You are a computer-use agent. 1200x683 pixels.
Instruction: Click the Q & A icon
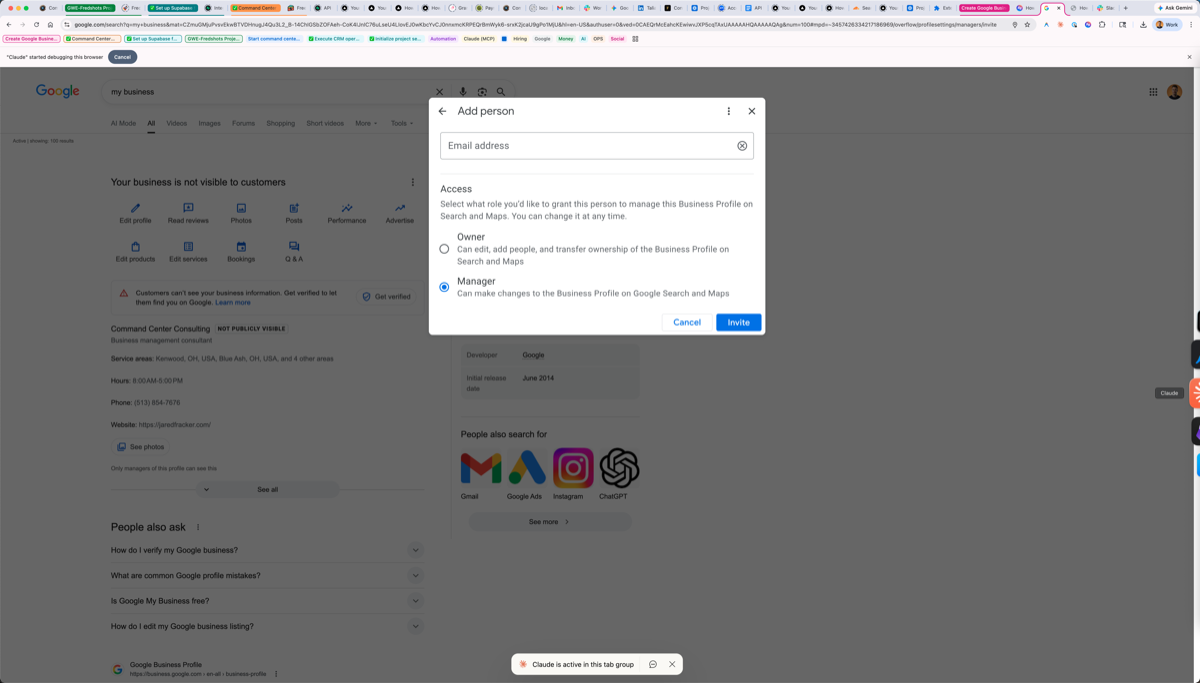coord(294,246)
